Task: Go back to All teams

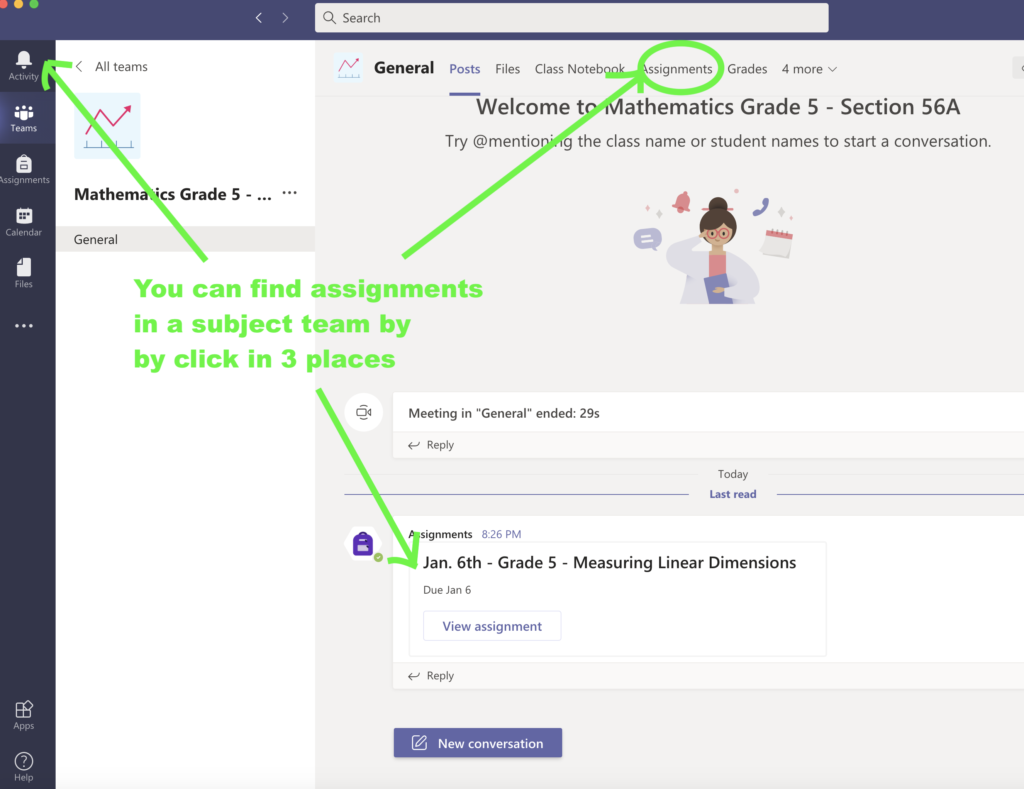Action: point(112,67)
